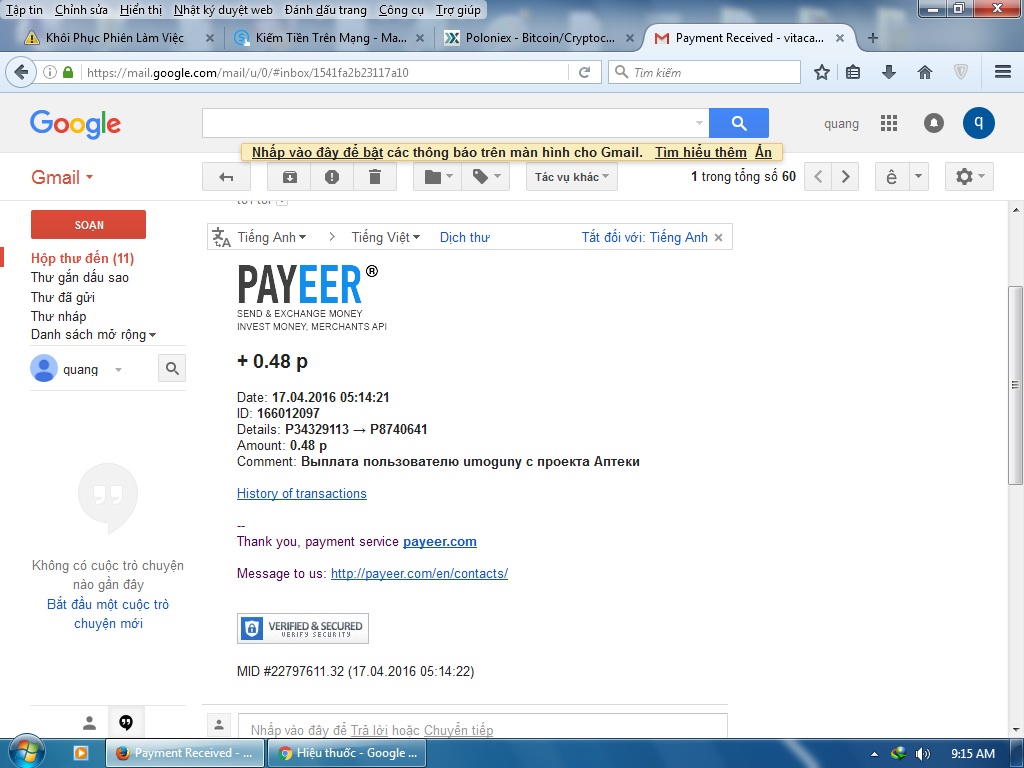Expand 'Danh sách mở rộng' label list

(x=93, y=334)
